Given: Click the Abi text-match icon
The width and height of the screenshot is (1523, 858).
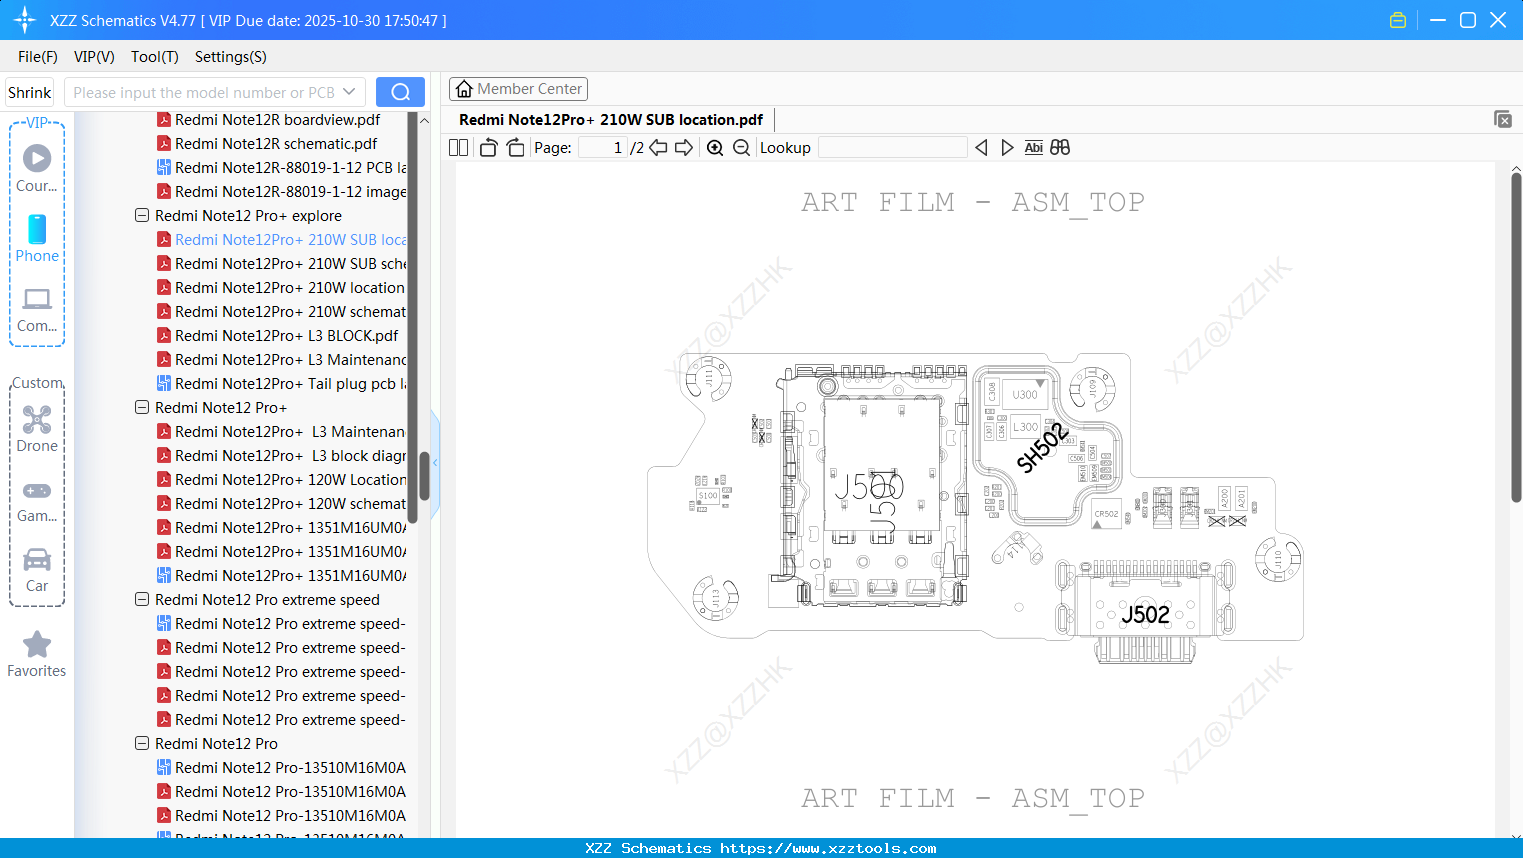Looking at the screenshot, I should point(1034,148).
